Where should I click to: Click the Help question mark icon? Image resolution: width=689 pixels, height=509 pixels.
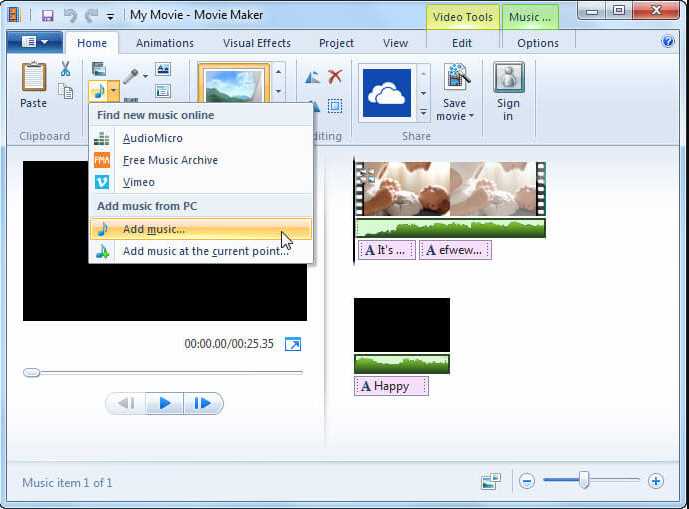(x=667, y=42)
